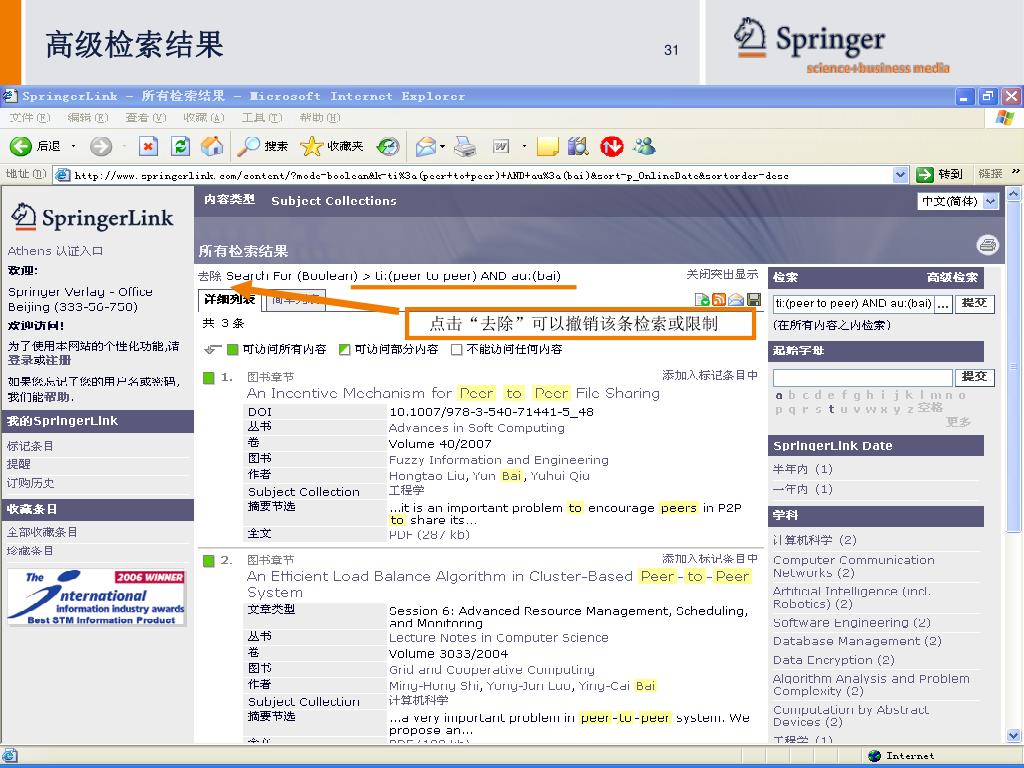1024x768 pixels.
Task: Toggle the partial-access half-green checkbox filter
Action: click(x=344, y=349)
